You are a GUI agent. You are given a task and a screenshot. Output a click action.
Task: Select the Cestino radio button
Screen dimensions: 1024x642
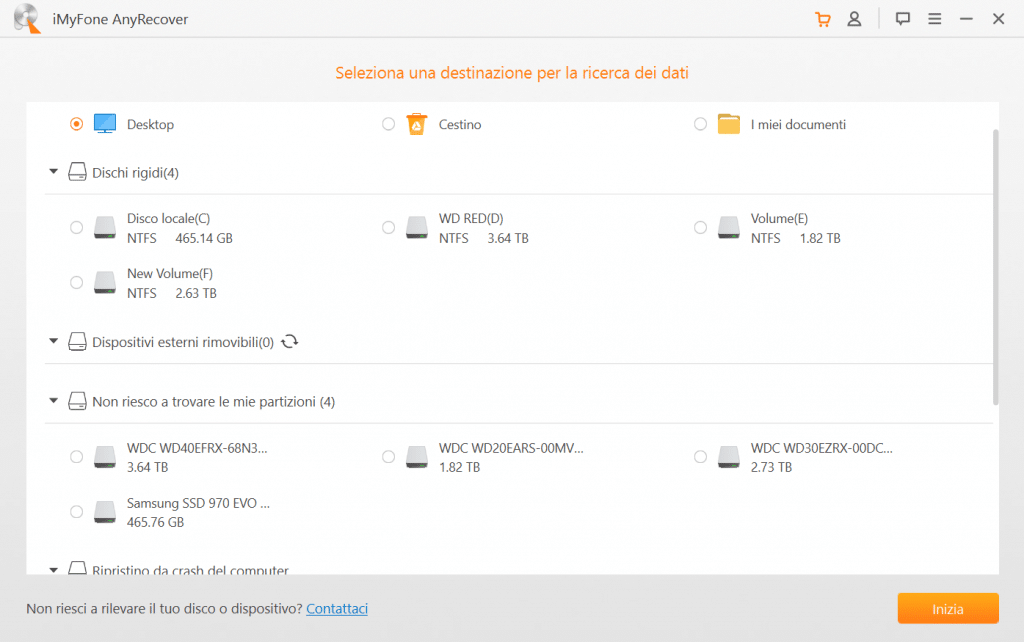tap(389, 123)
